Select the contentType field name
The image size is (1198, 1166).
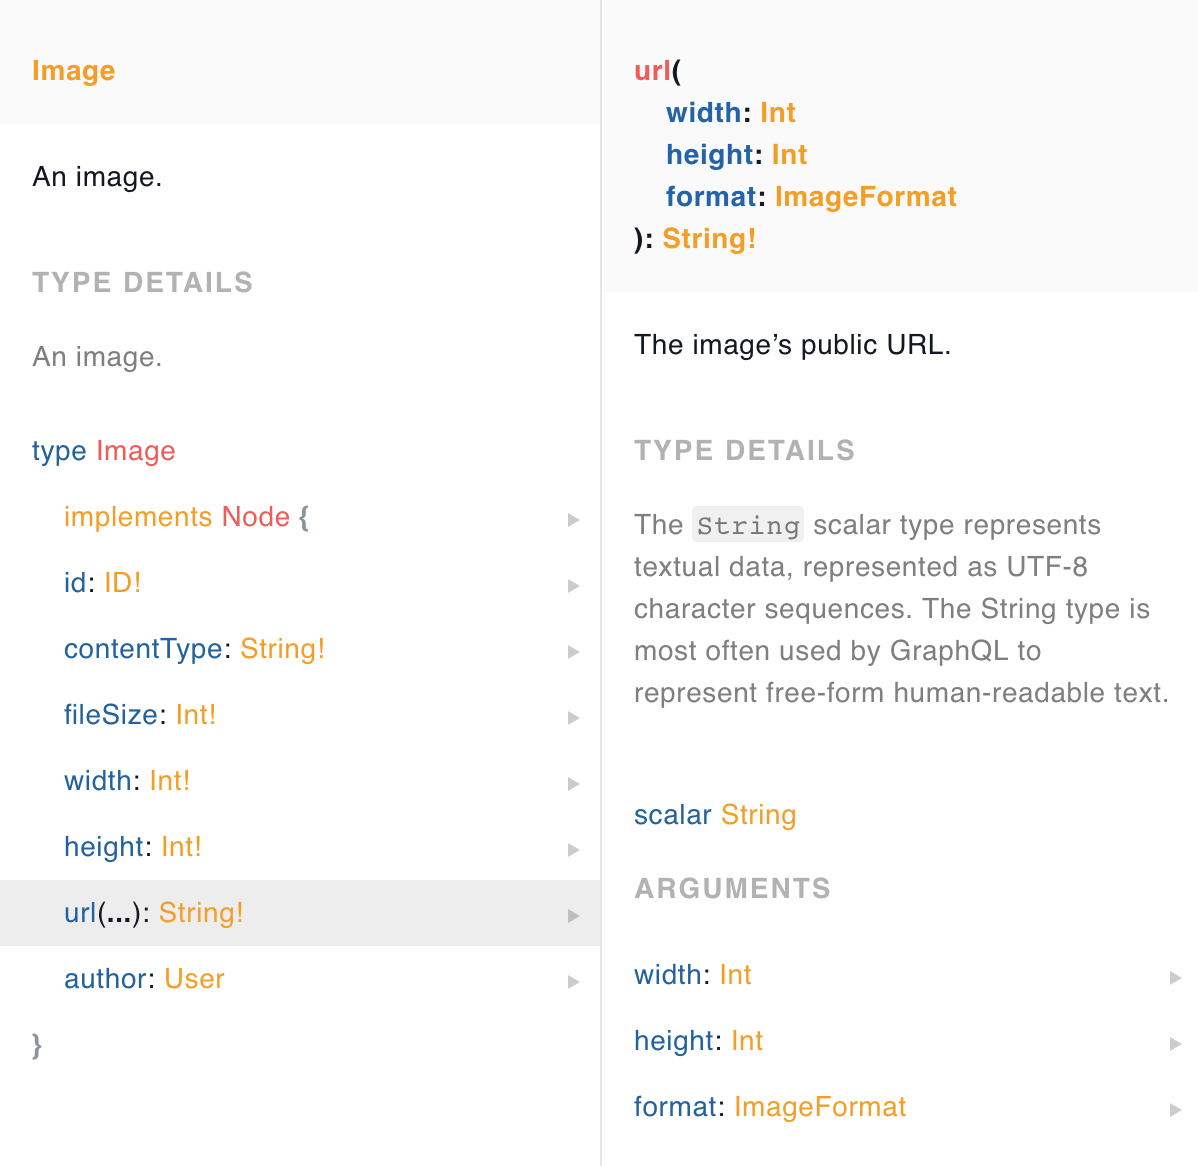tap(143, 649)
